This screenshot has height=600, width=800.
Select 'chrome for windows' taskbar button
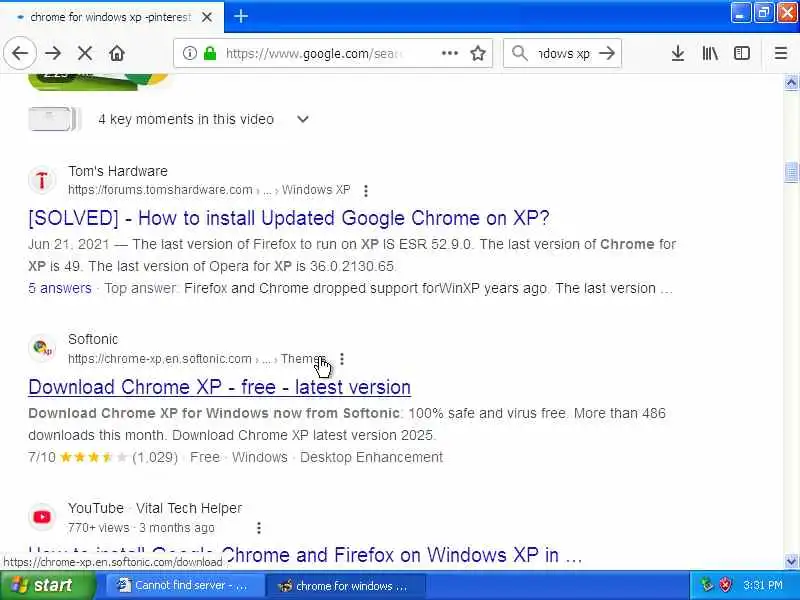(345, 585)
